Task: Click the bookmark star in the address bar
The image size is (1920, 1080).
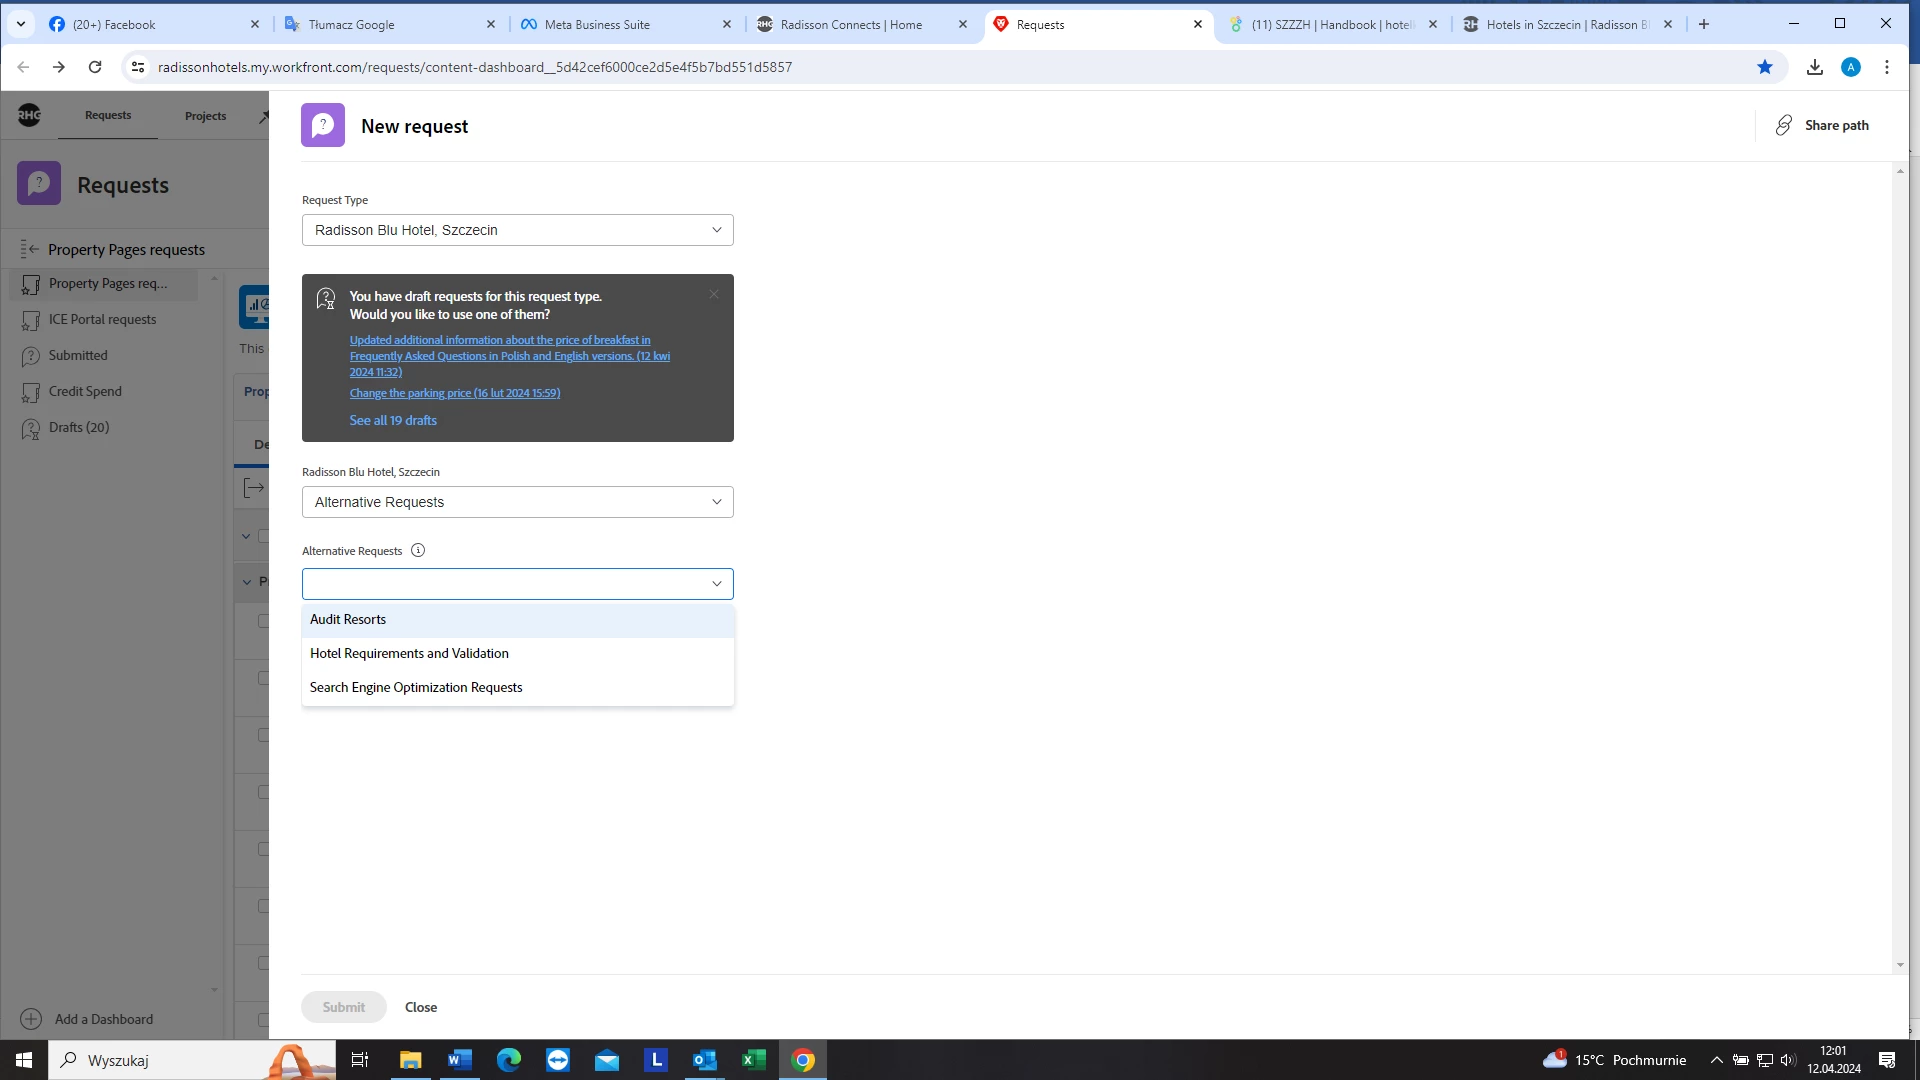Action: (x=1765, y=67)
